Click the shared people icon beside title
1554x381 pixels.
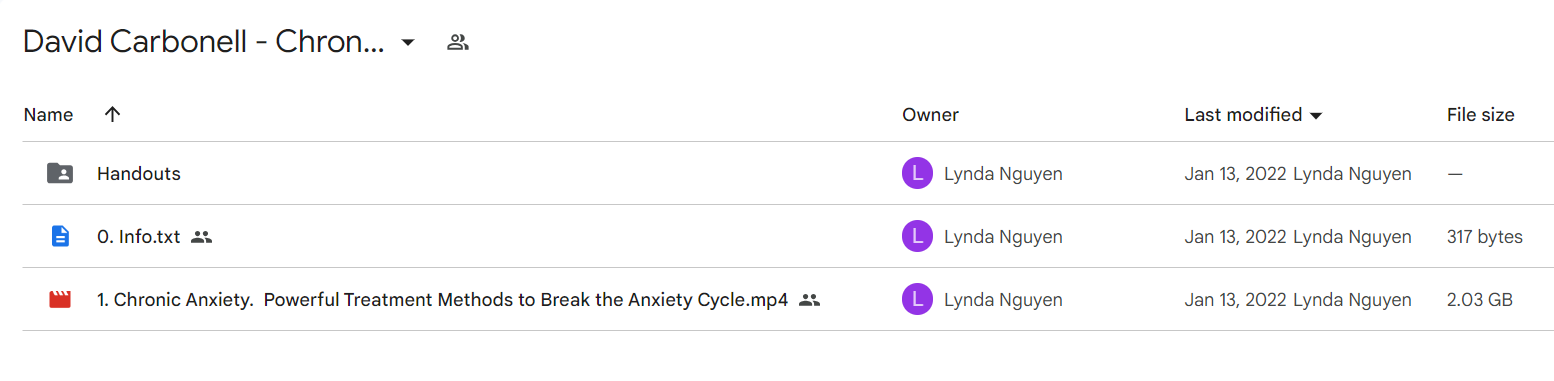point(458,42)
